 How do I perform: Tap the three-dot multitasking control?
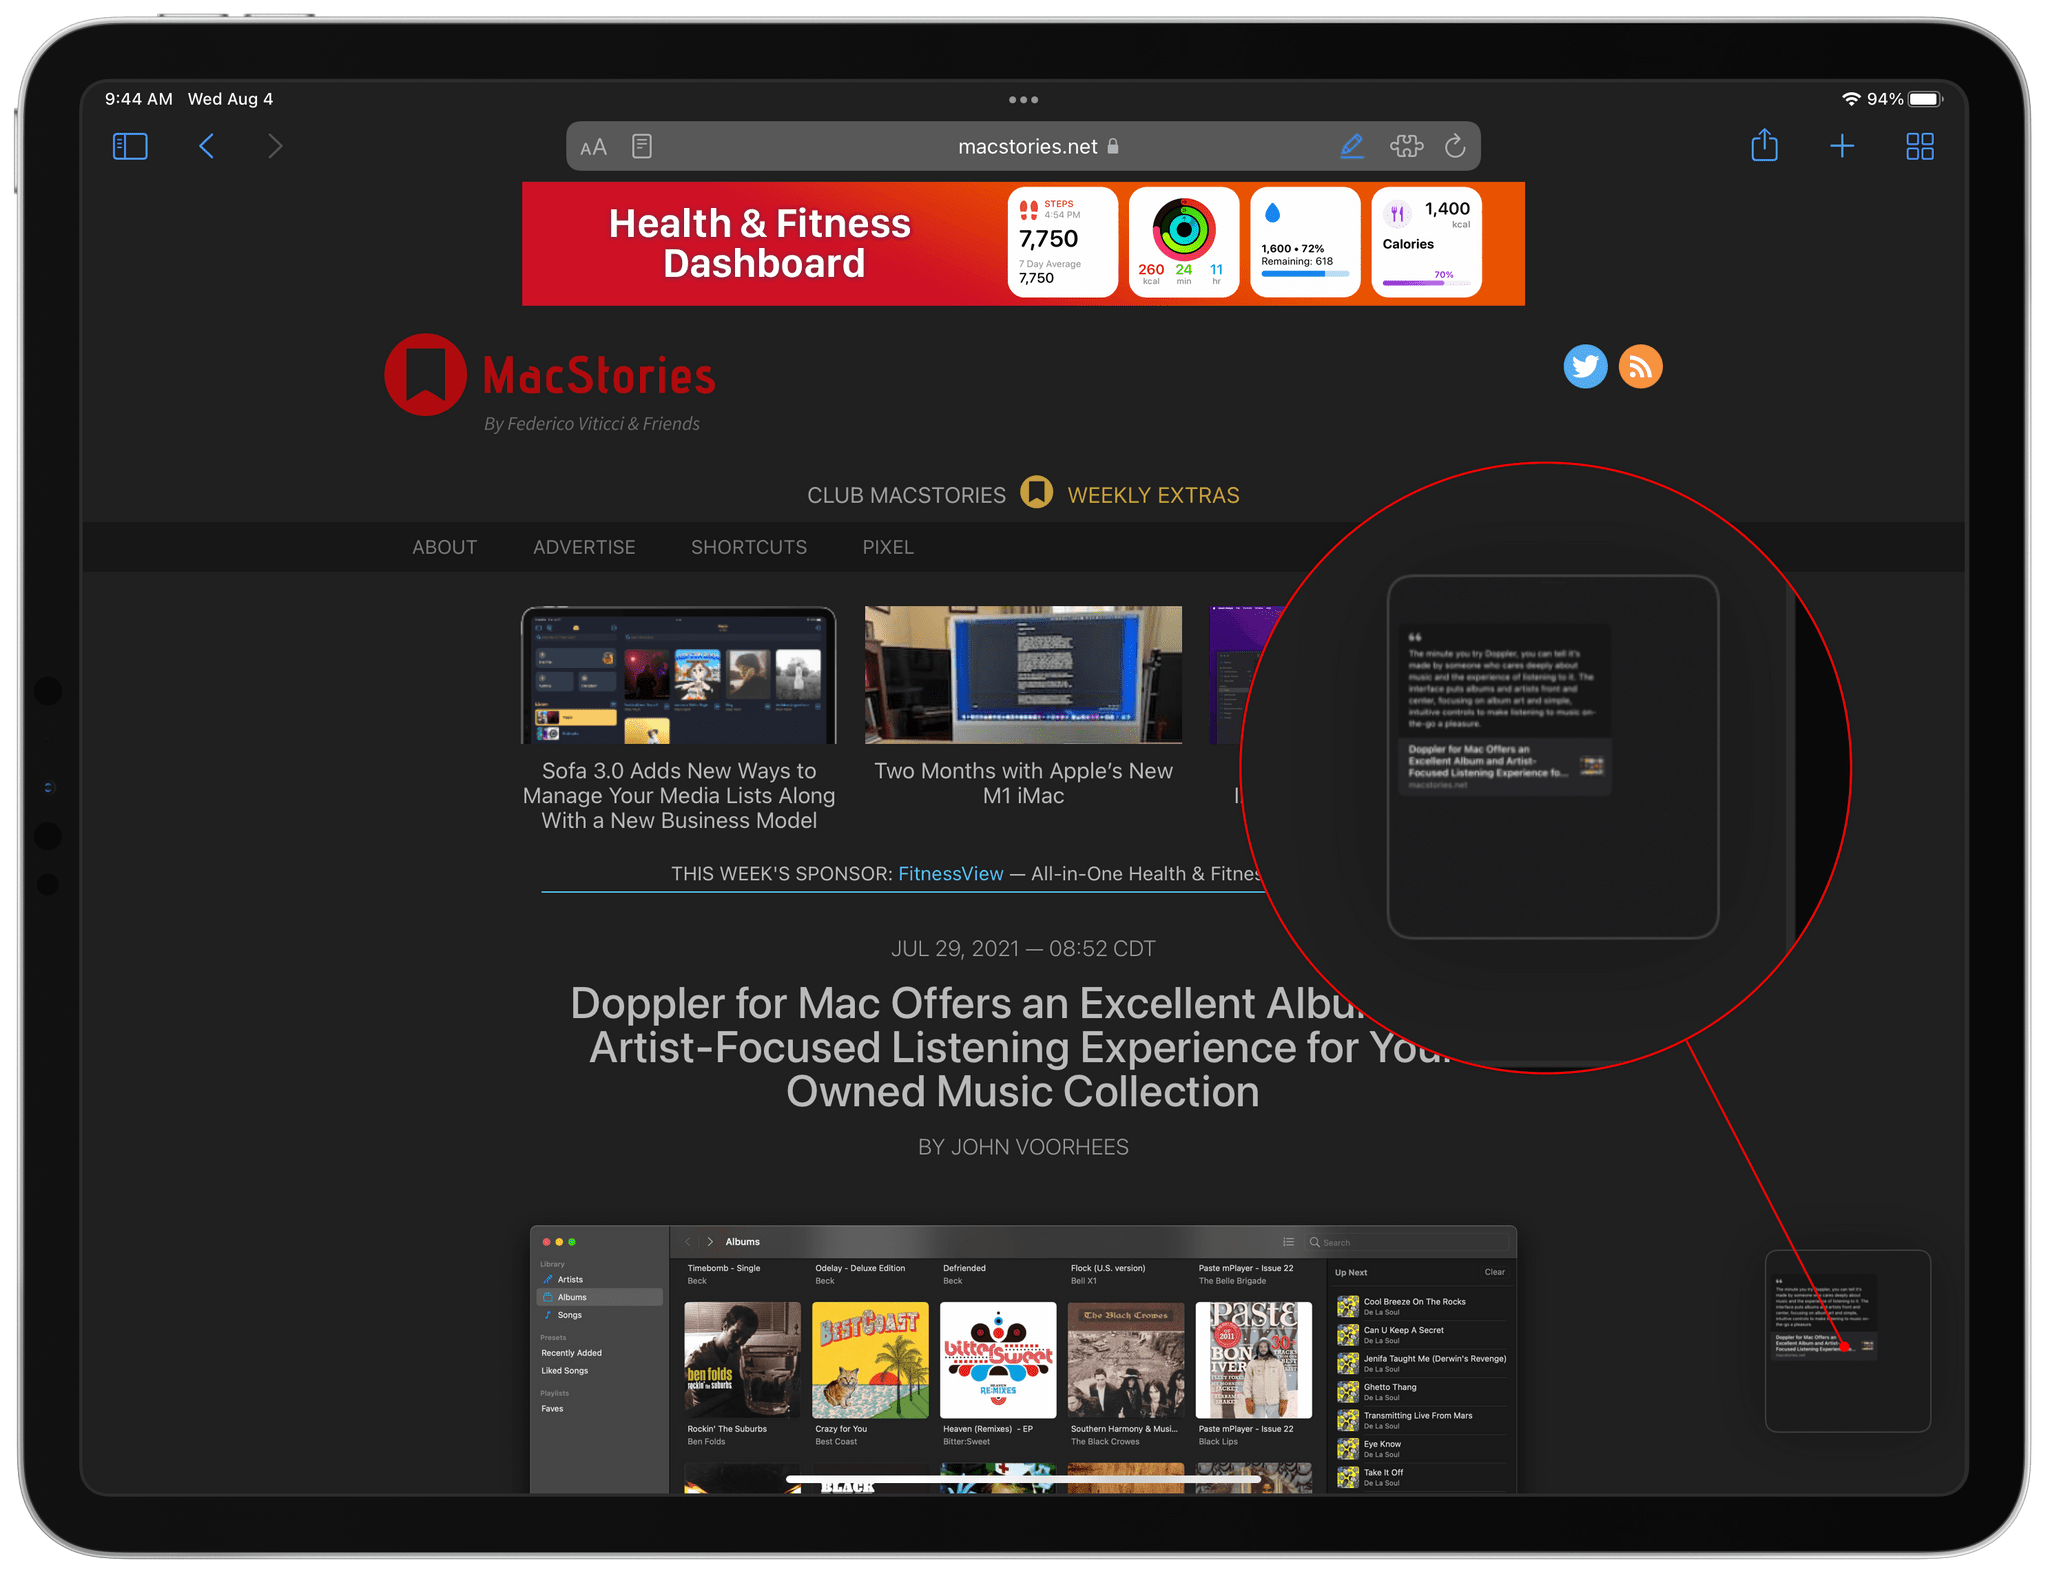tap(1023, 100)
